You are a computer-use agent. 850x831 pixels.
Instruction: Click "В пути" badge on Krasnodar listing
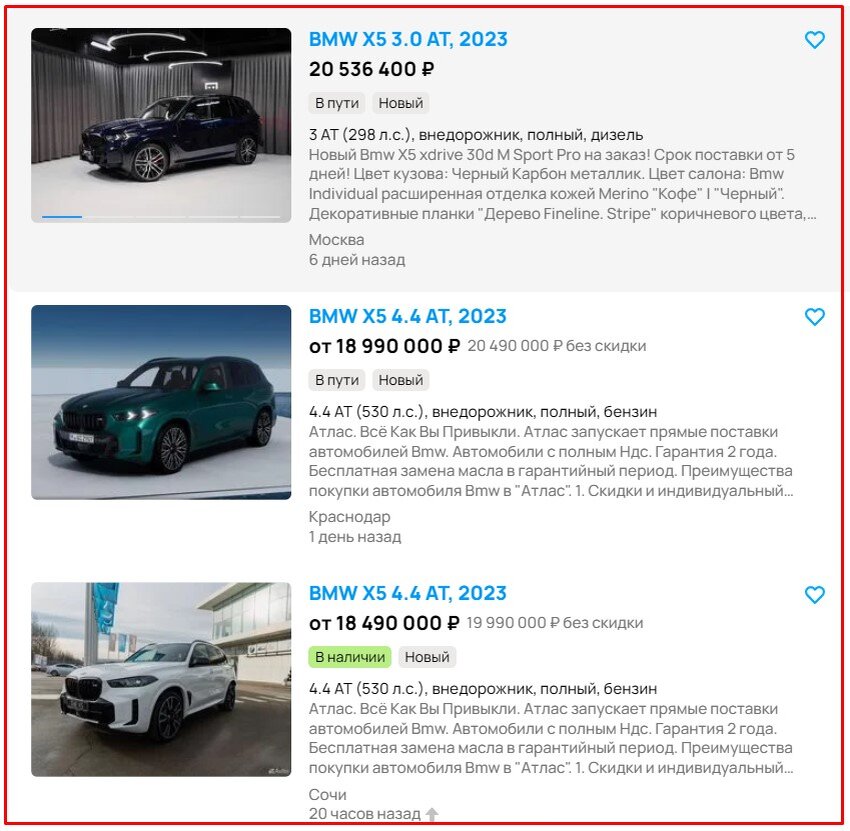(x=337, y=380)
